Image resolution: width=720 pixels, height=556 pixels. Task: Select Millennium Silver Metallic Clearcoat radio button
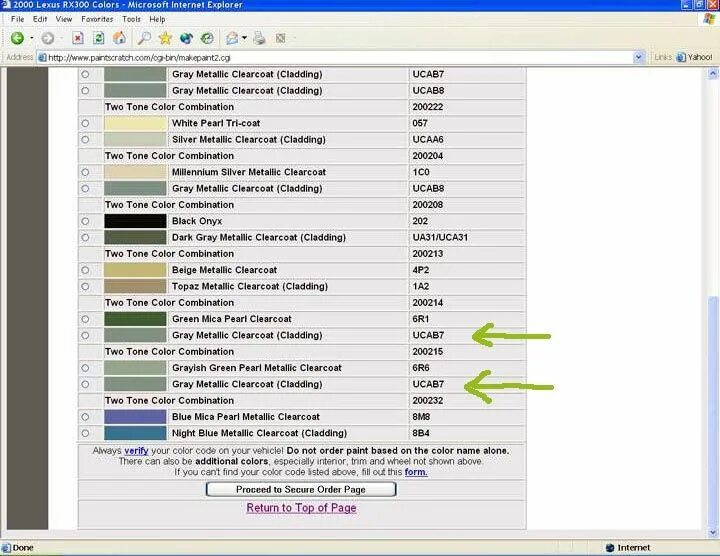pyautogui.click(x=85, y=172)
